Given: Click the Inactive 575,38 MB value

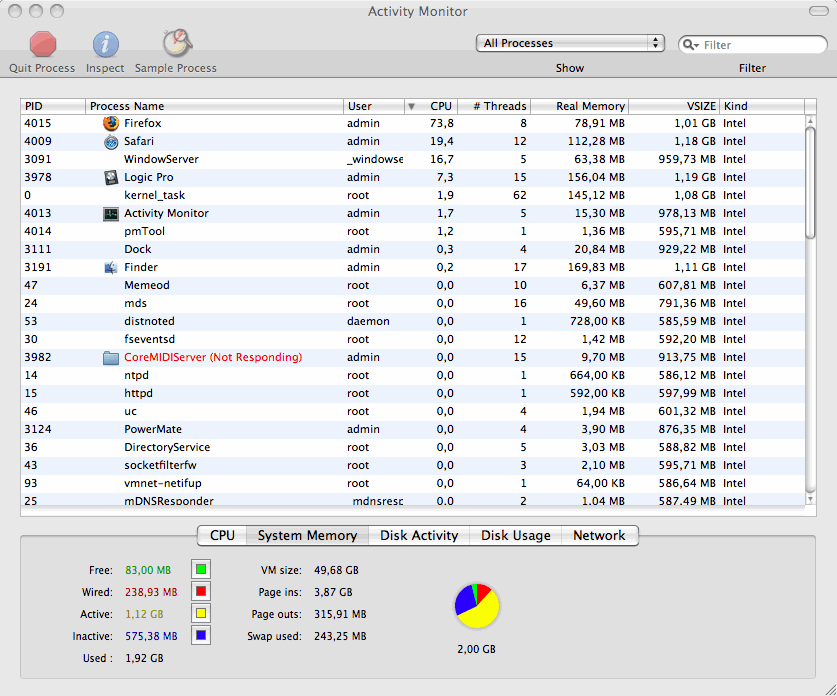Looking at the screenshot, I should point(151,636).
